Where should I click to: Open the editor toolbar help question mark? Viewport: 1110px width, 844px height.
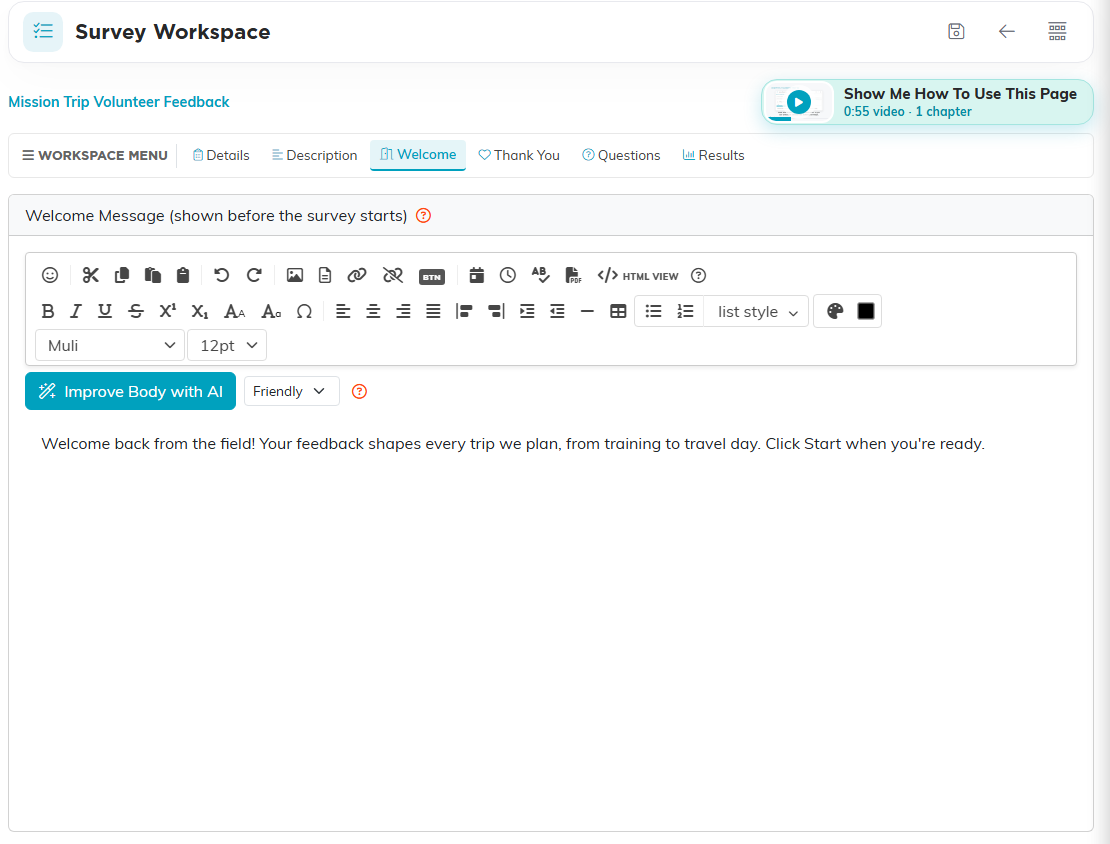[699, 275]
